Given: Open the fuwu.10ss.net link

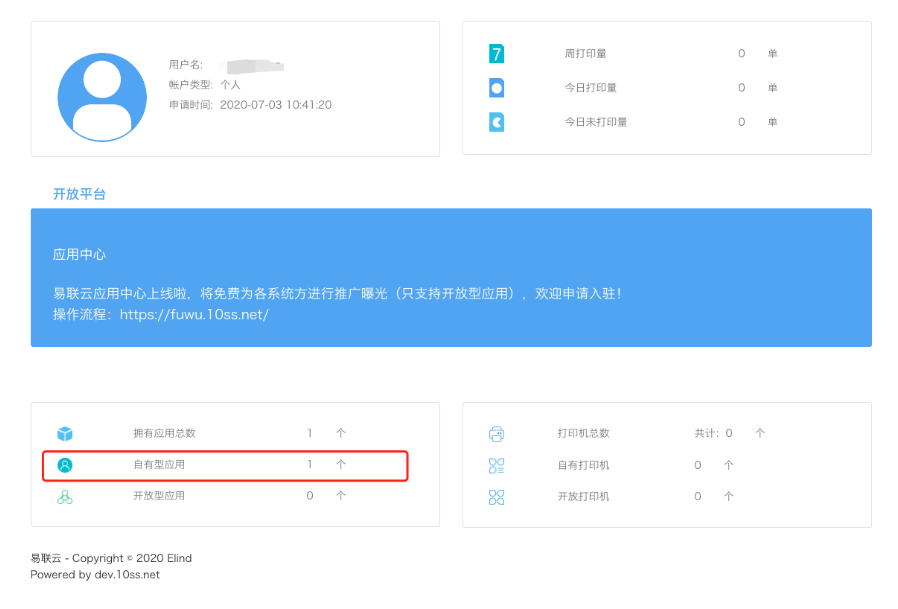Looking at the screenshot, I should tap(194, 314).
